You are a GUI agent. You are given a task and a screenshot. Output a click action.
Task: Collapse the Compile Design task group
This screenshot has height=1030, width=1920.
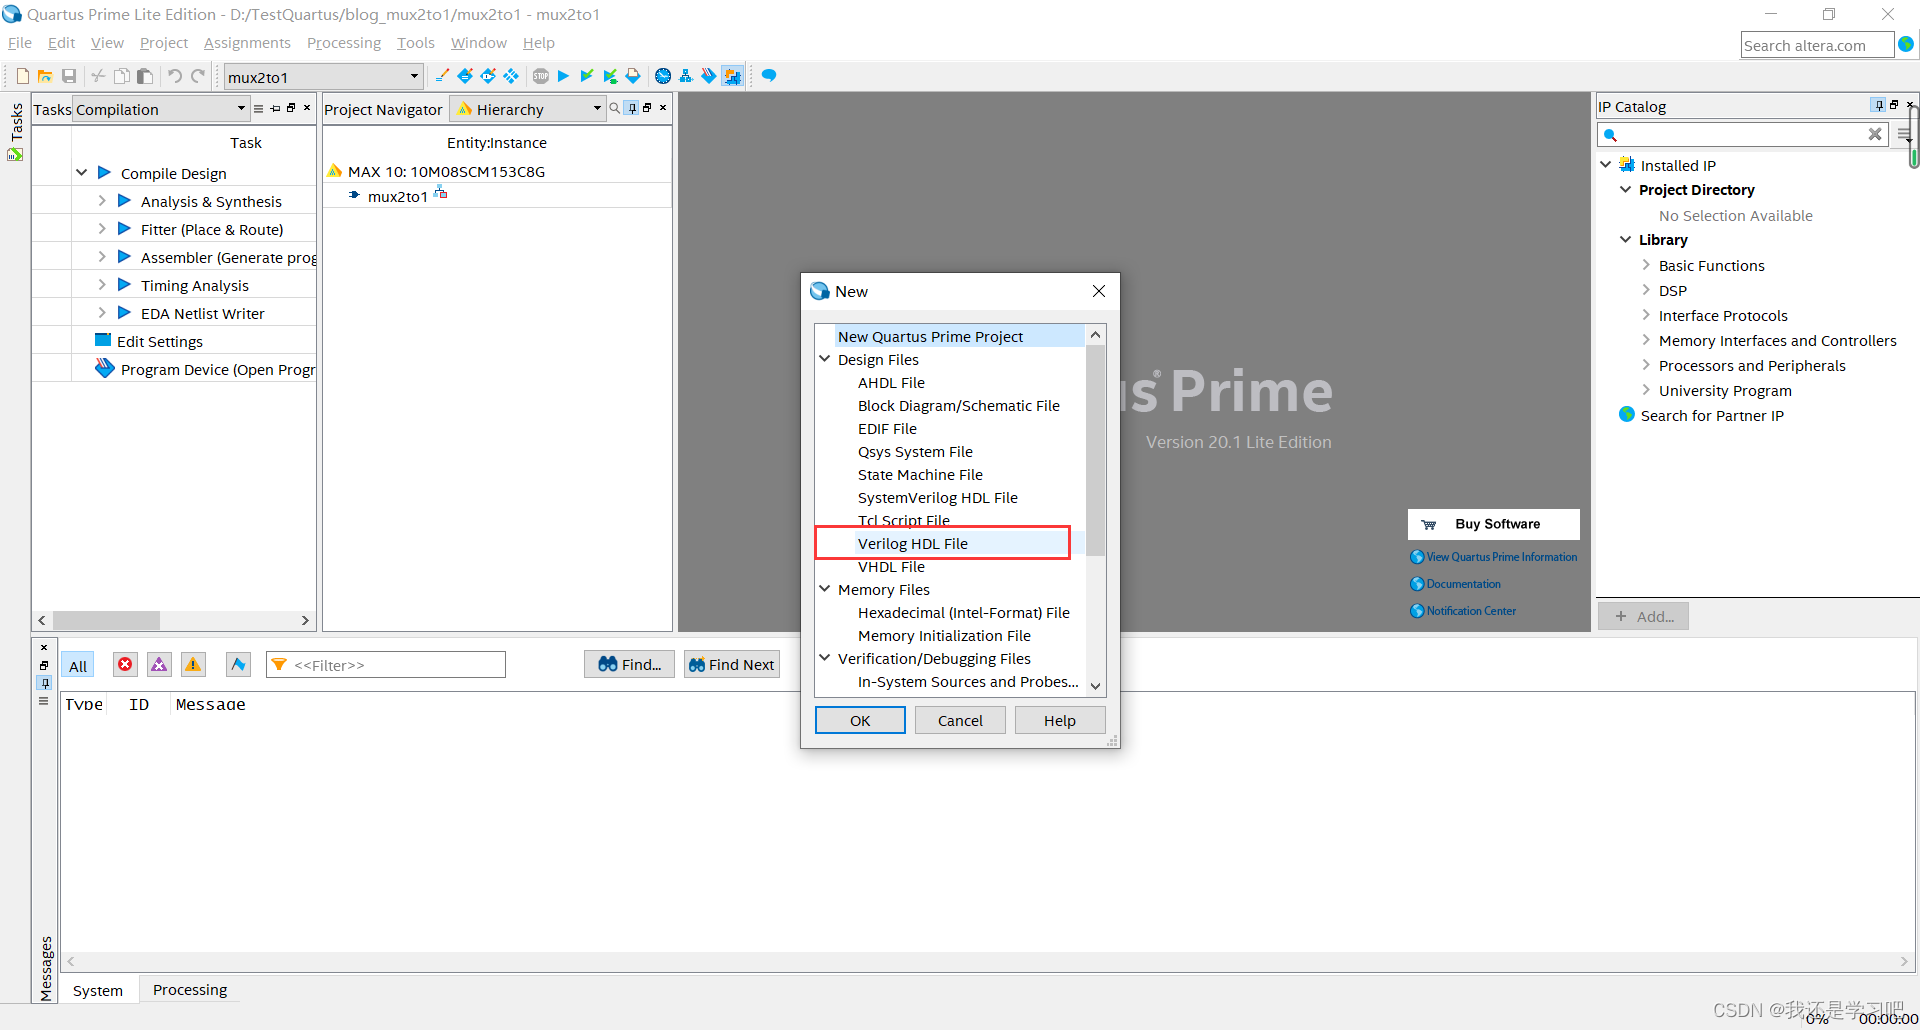click(82, 173)
